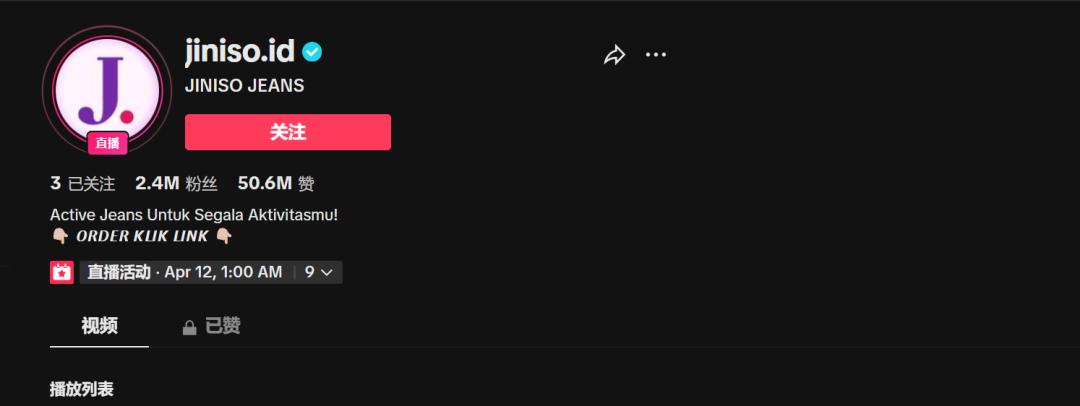Viewport: 1080px width, 406px height.
Task: Open the three-dot more options menu
Action: point(656,54)
